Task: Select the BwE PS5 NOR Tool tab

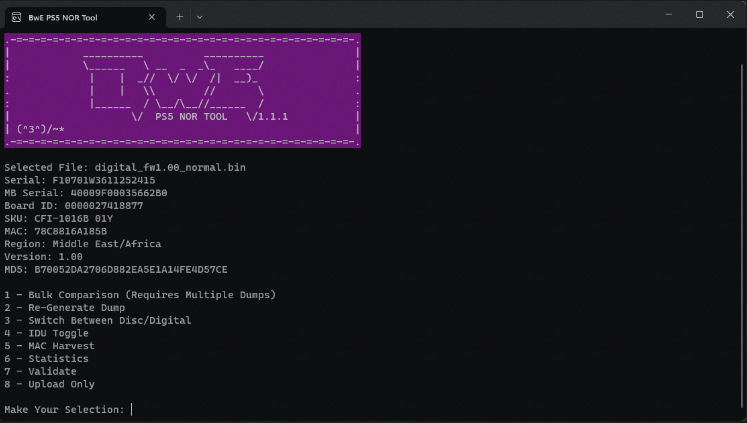Action: pos(86,17)
